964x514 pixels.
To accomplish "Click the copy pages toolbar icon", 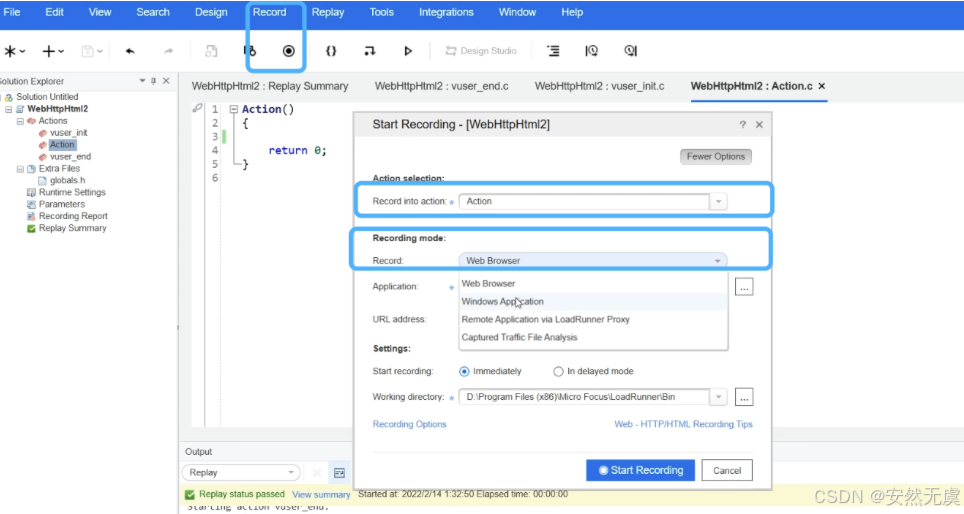I will (211, 51).
